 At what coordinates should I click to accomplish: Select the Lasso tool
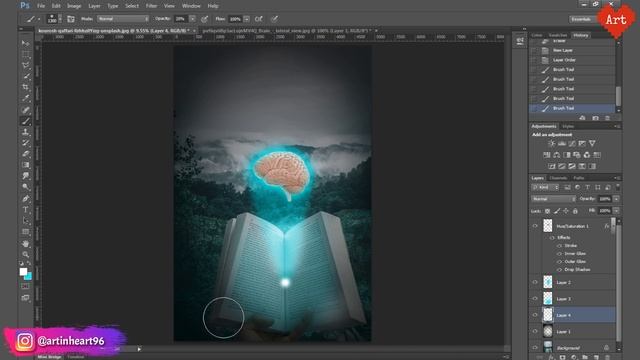coord(26,65)
